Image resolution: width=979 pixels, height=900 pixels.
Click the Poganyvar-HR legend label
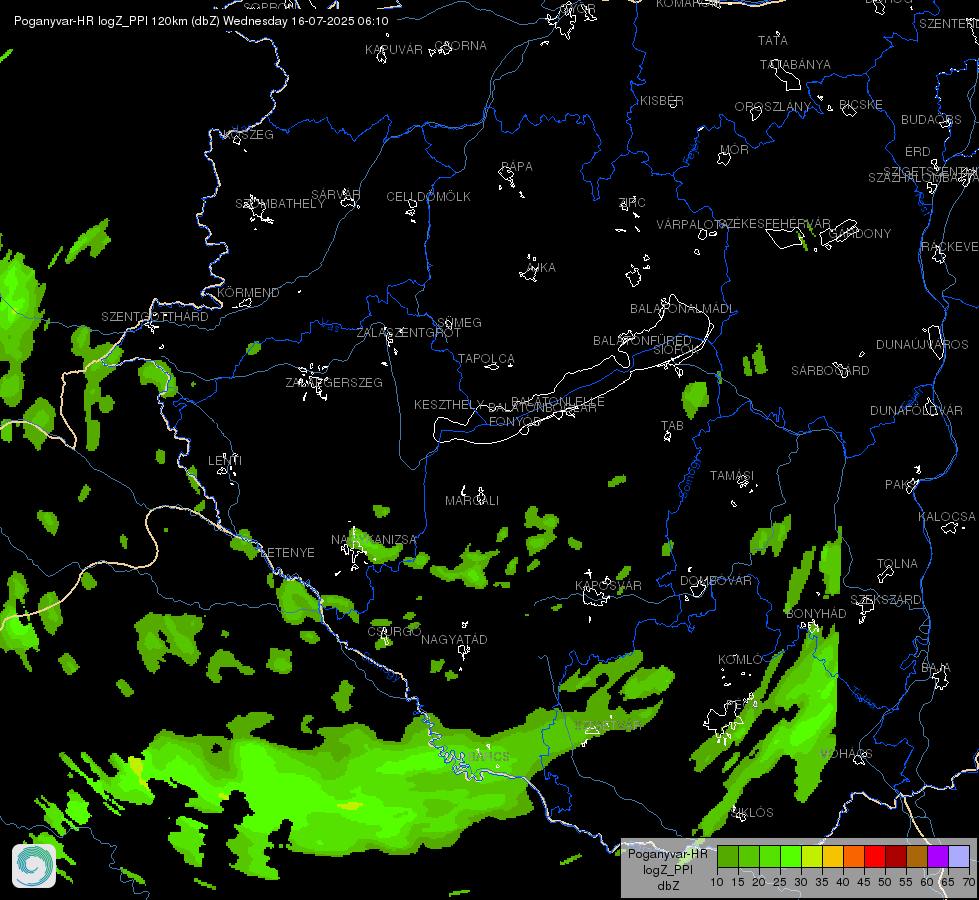click(667, 854)
